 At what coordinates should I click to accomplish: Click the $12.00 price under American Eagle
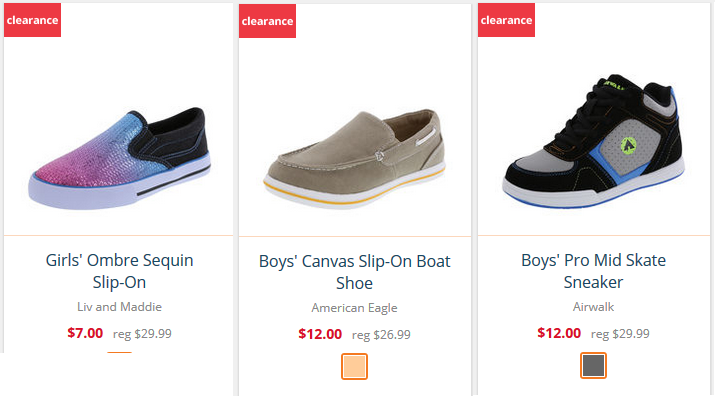[320, 334]
